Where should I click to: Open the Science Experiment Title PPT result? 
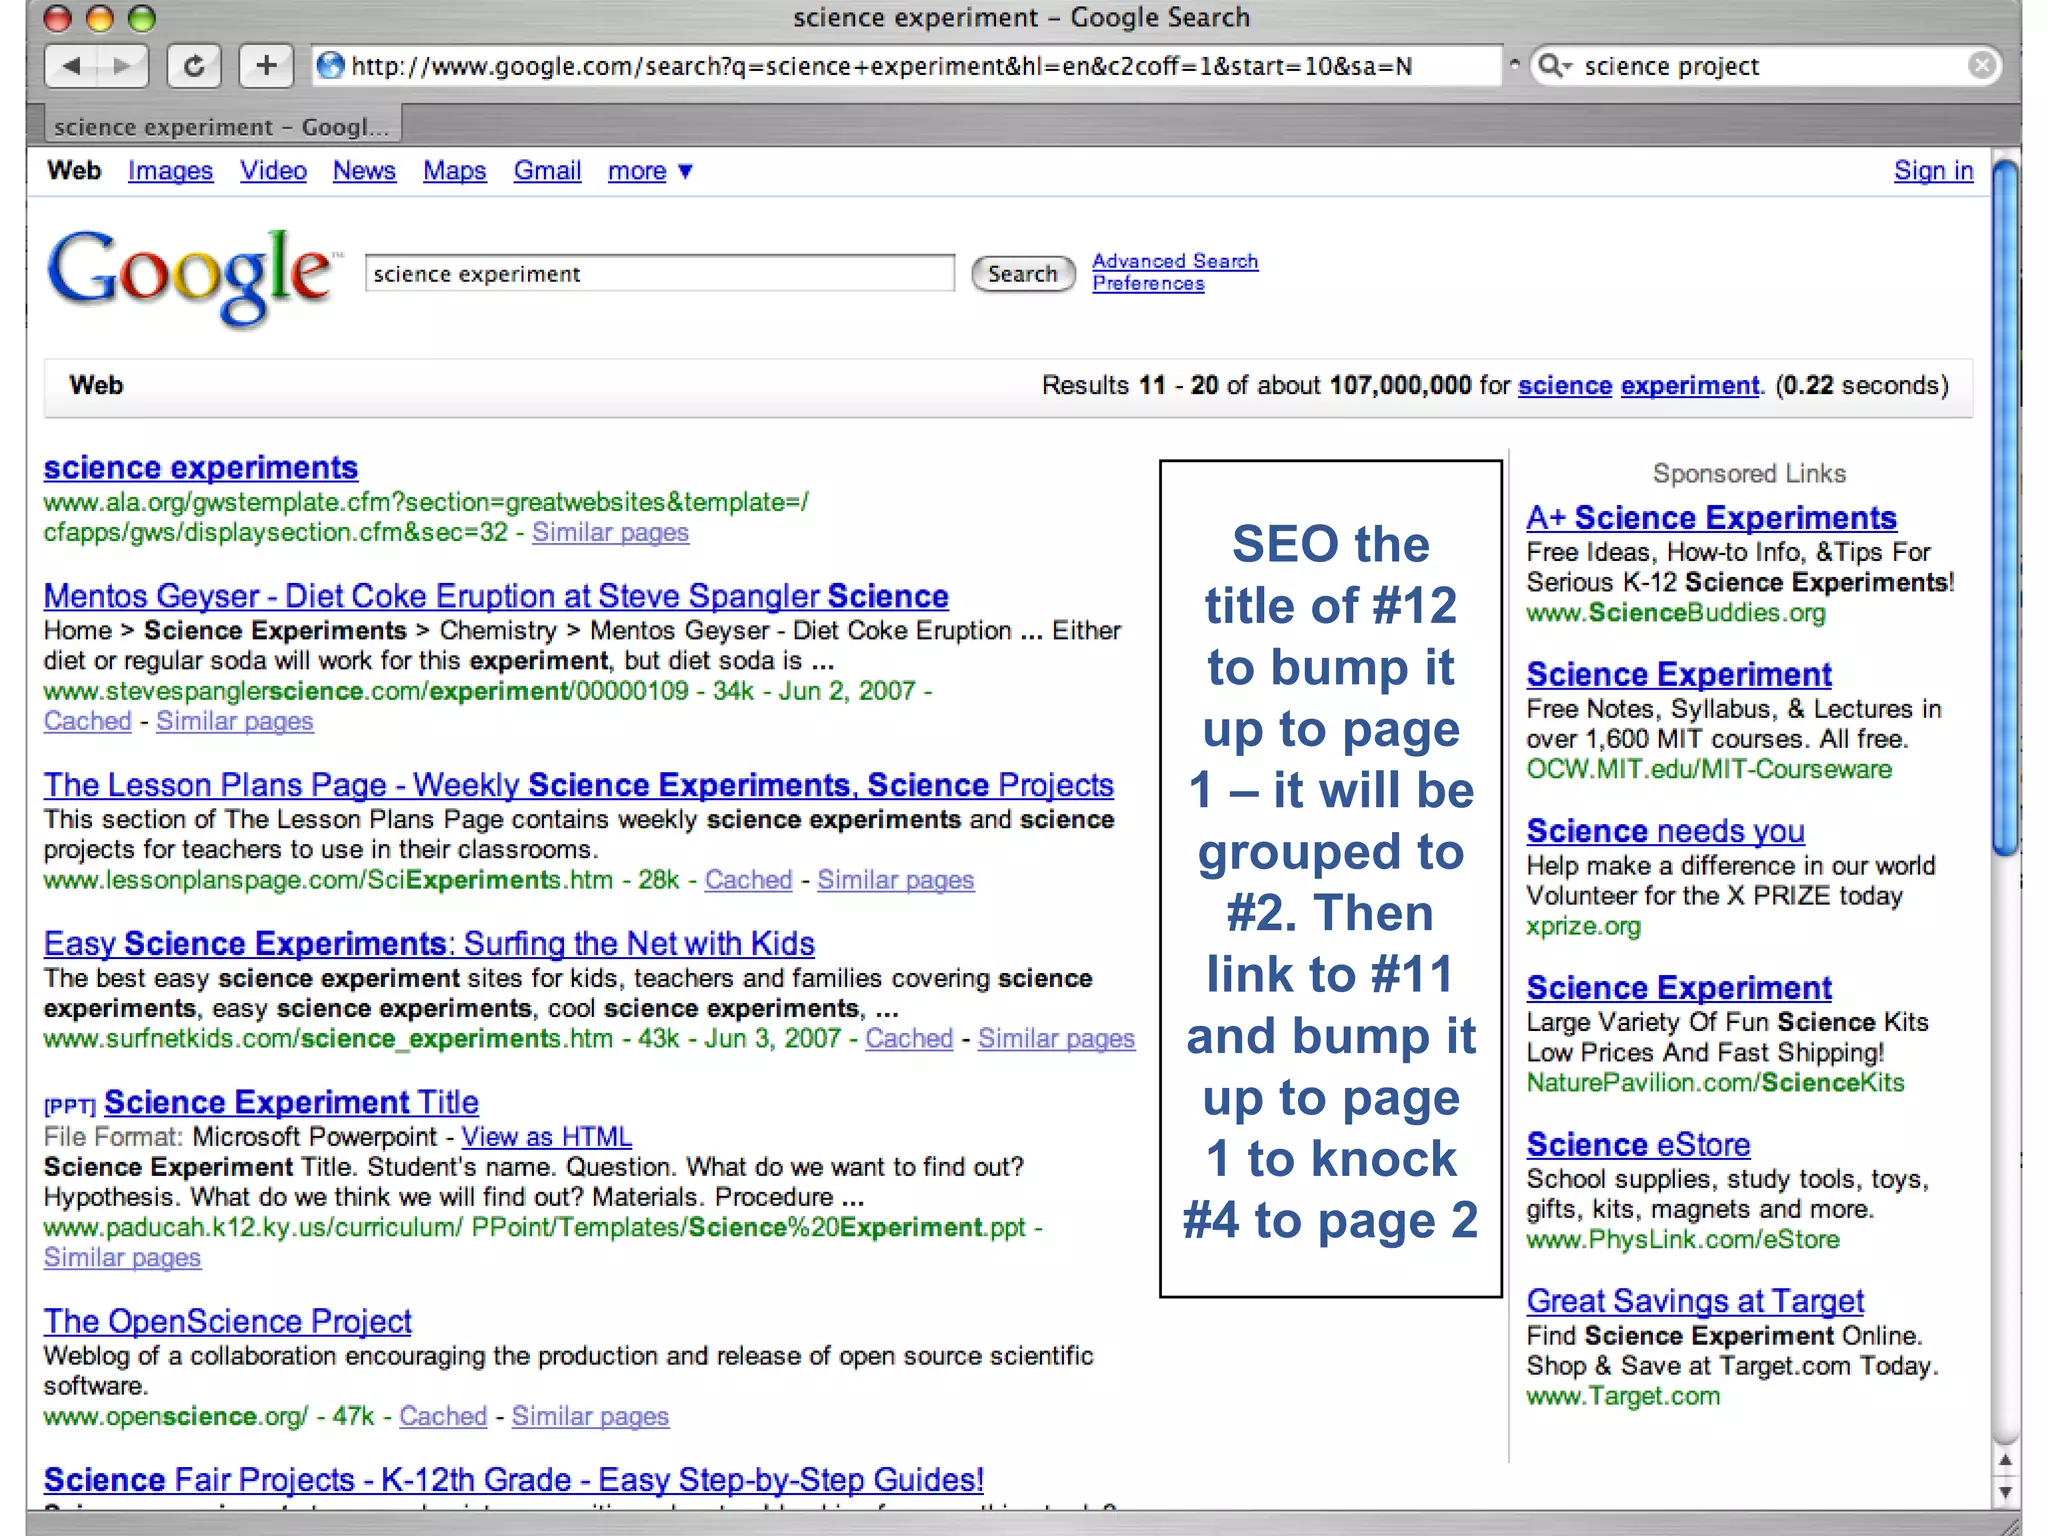click(291, 1102)
